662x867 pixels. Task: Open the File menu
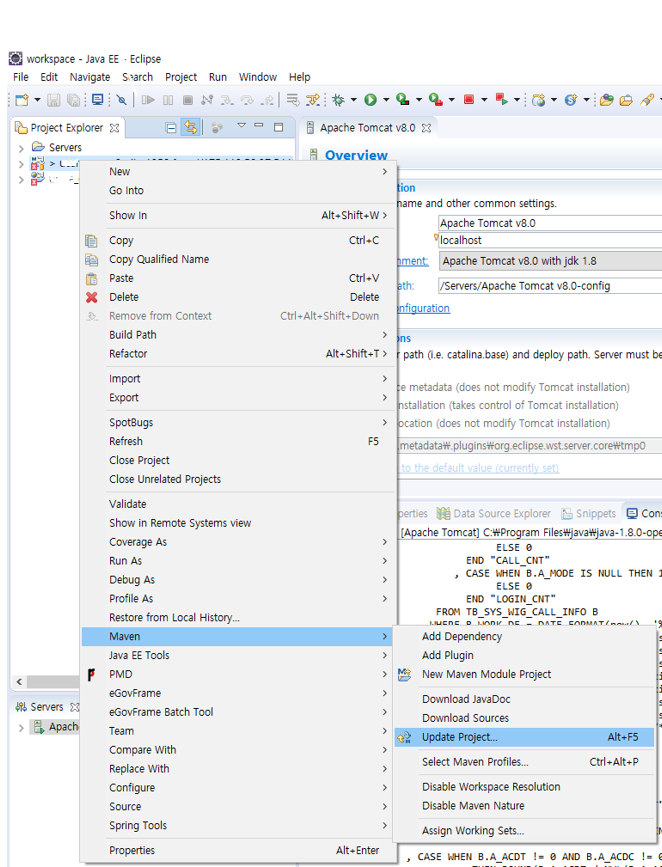coord(20,77)
